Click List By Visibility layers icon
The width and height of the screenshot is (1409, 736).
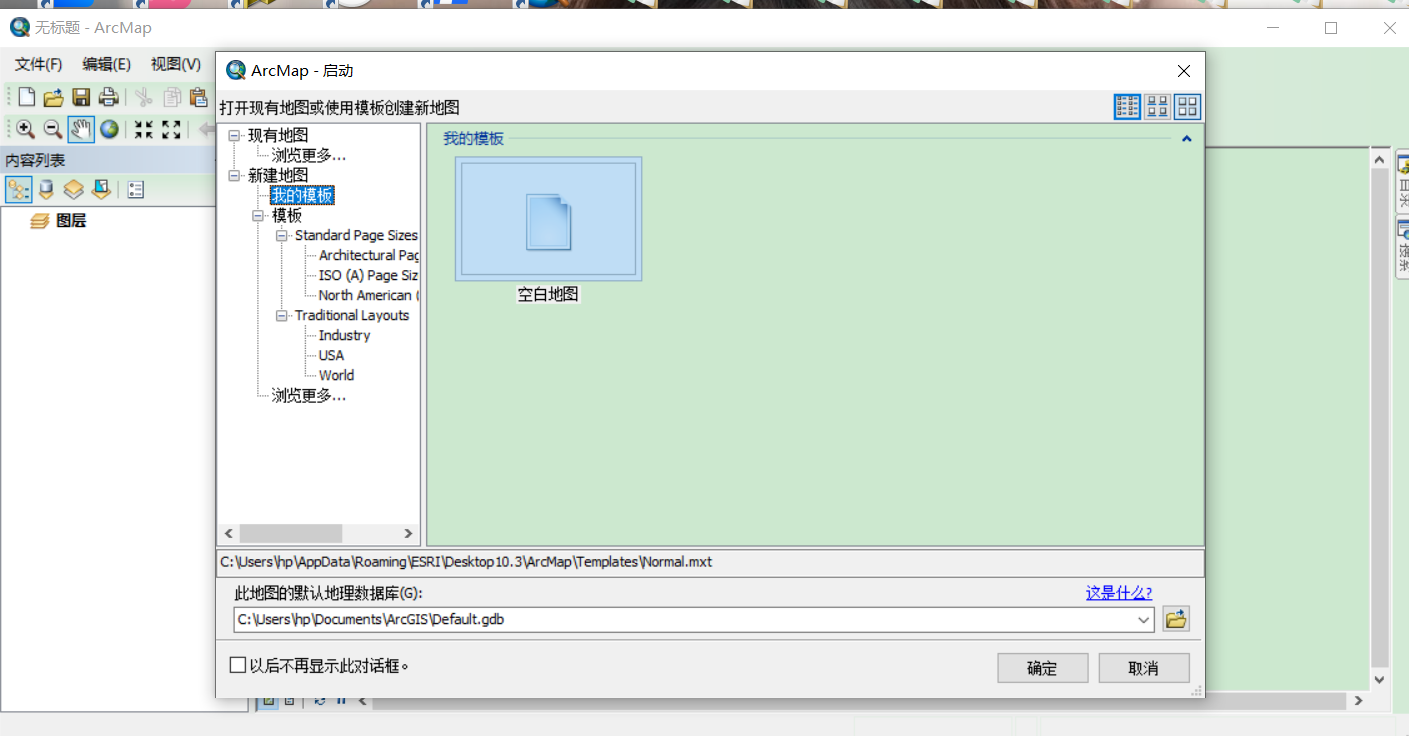(73, 189)
